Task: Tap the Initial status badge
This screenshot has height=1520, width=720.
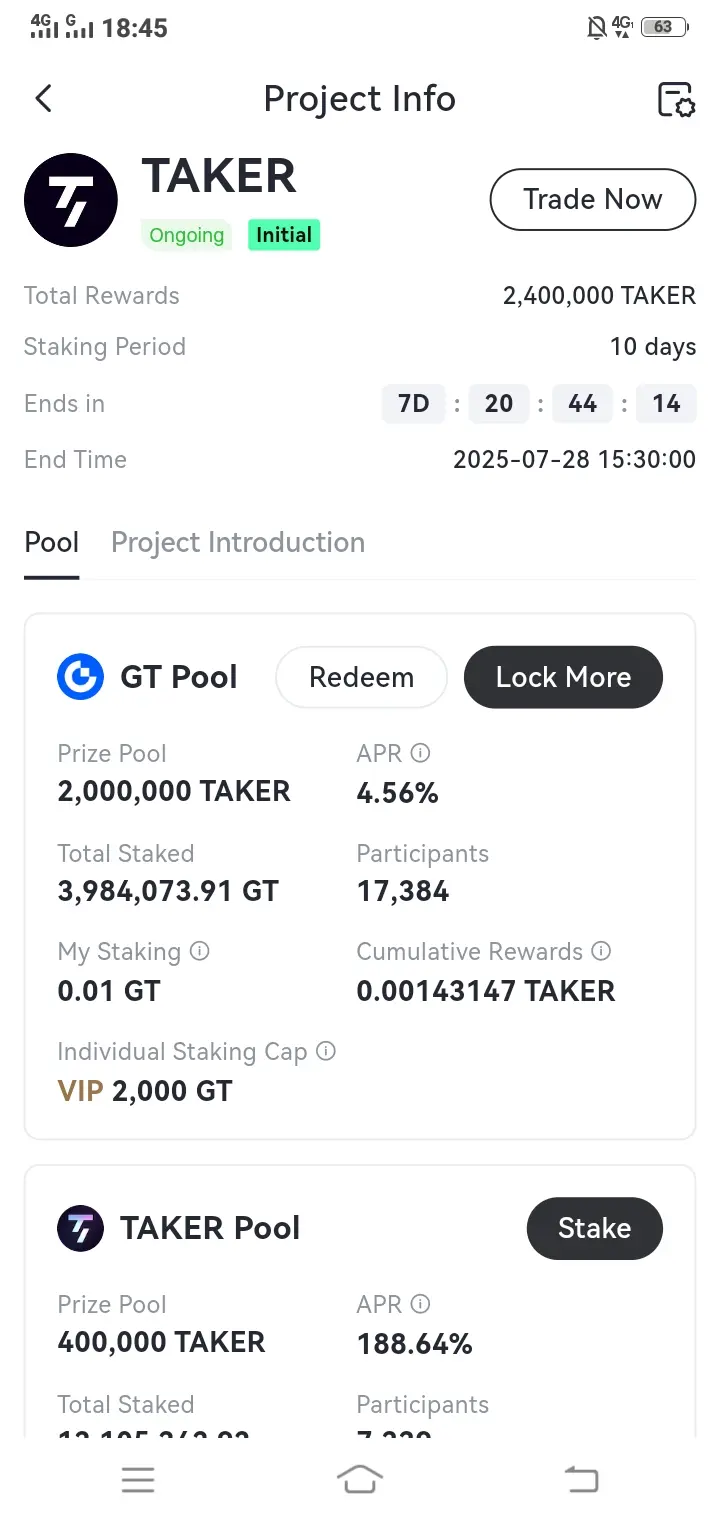Action: pyautogui.click(x=284, y=235)
